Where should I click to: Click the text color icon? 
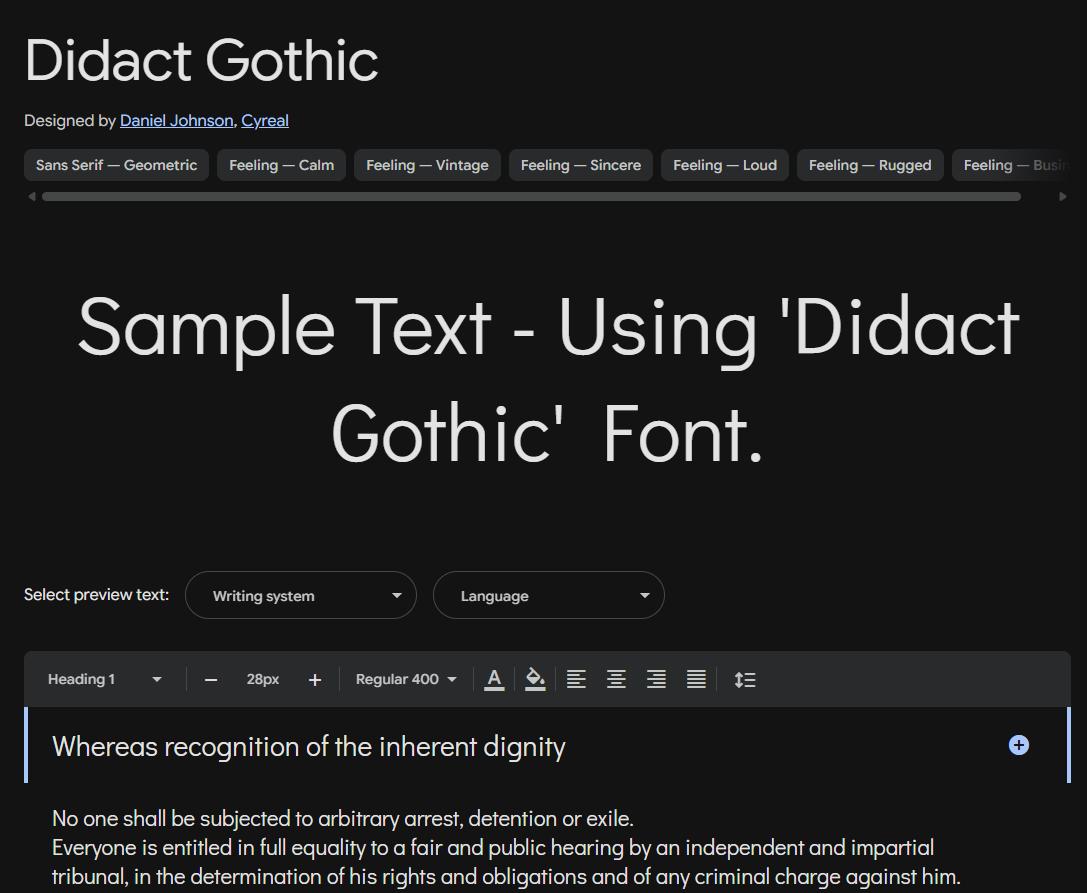[494, 679]
